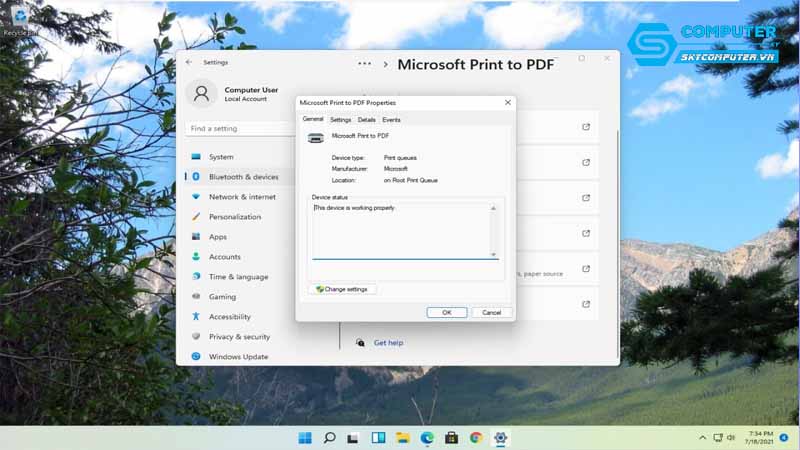
Task: Switch to the Details tab in Properties
Action: [x=367, y=120]
